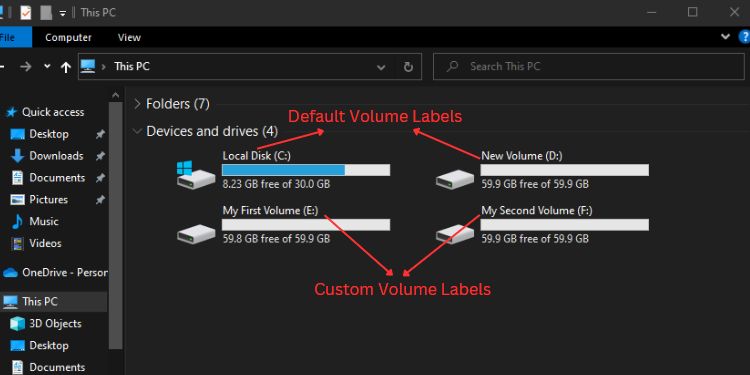This screenshot has width=750, height=375.
Task: Refresh This PC view
Action: tap(408, 67)
